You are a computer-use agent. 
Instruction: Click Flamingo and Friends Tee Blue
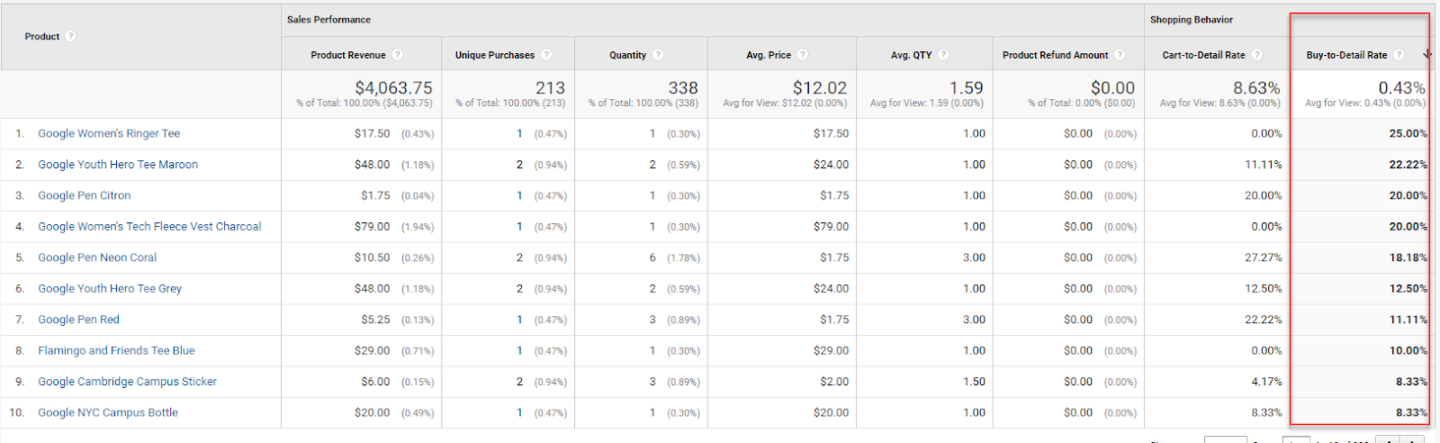tap(116, 351)
